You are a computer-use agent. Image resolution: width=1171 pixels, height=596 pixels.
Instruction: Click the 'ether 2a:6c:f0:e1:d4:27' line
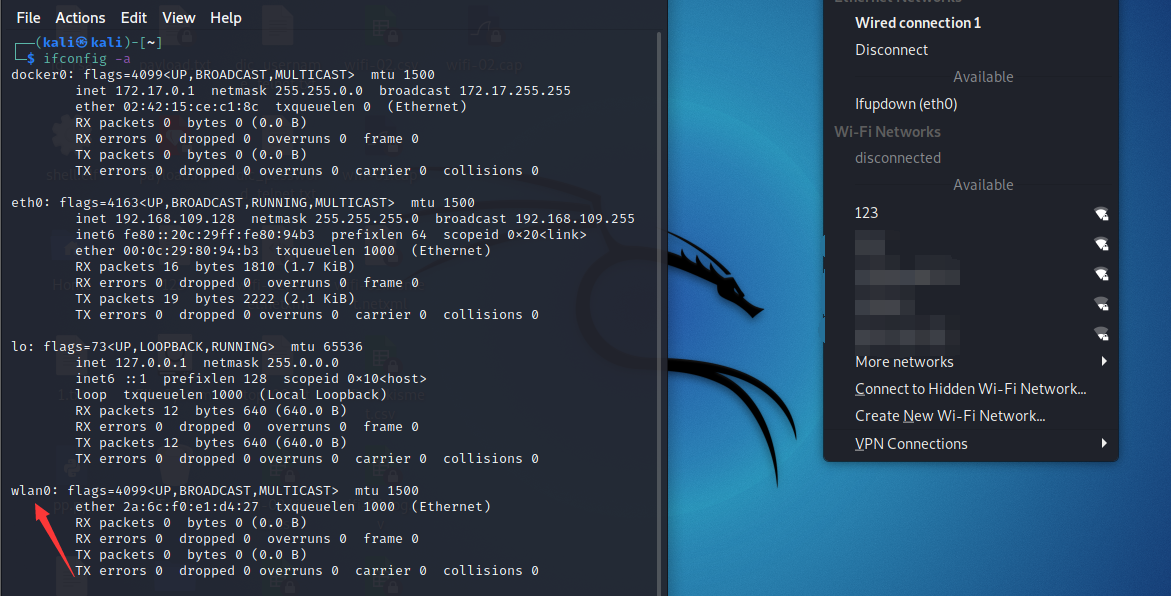[x=283, y=506]
